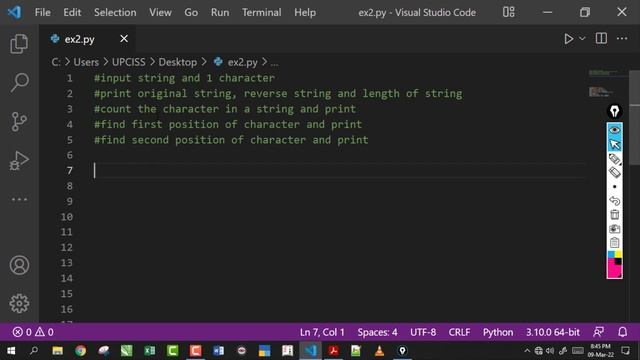640x360 pixels.
Task: Open the Edit menu
Action: click(x=72, y=13)
